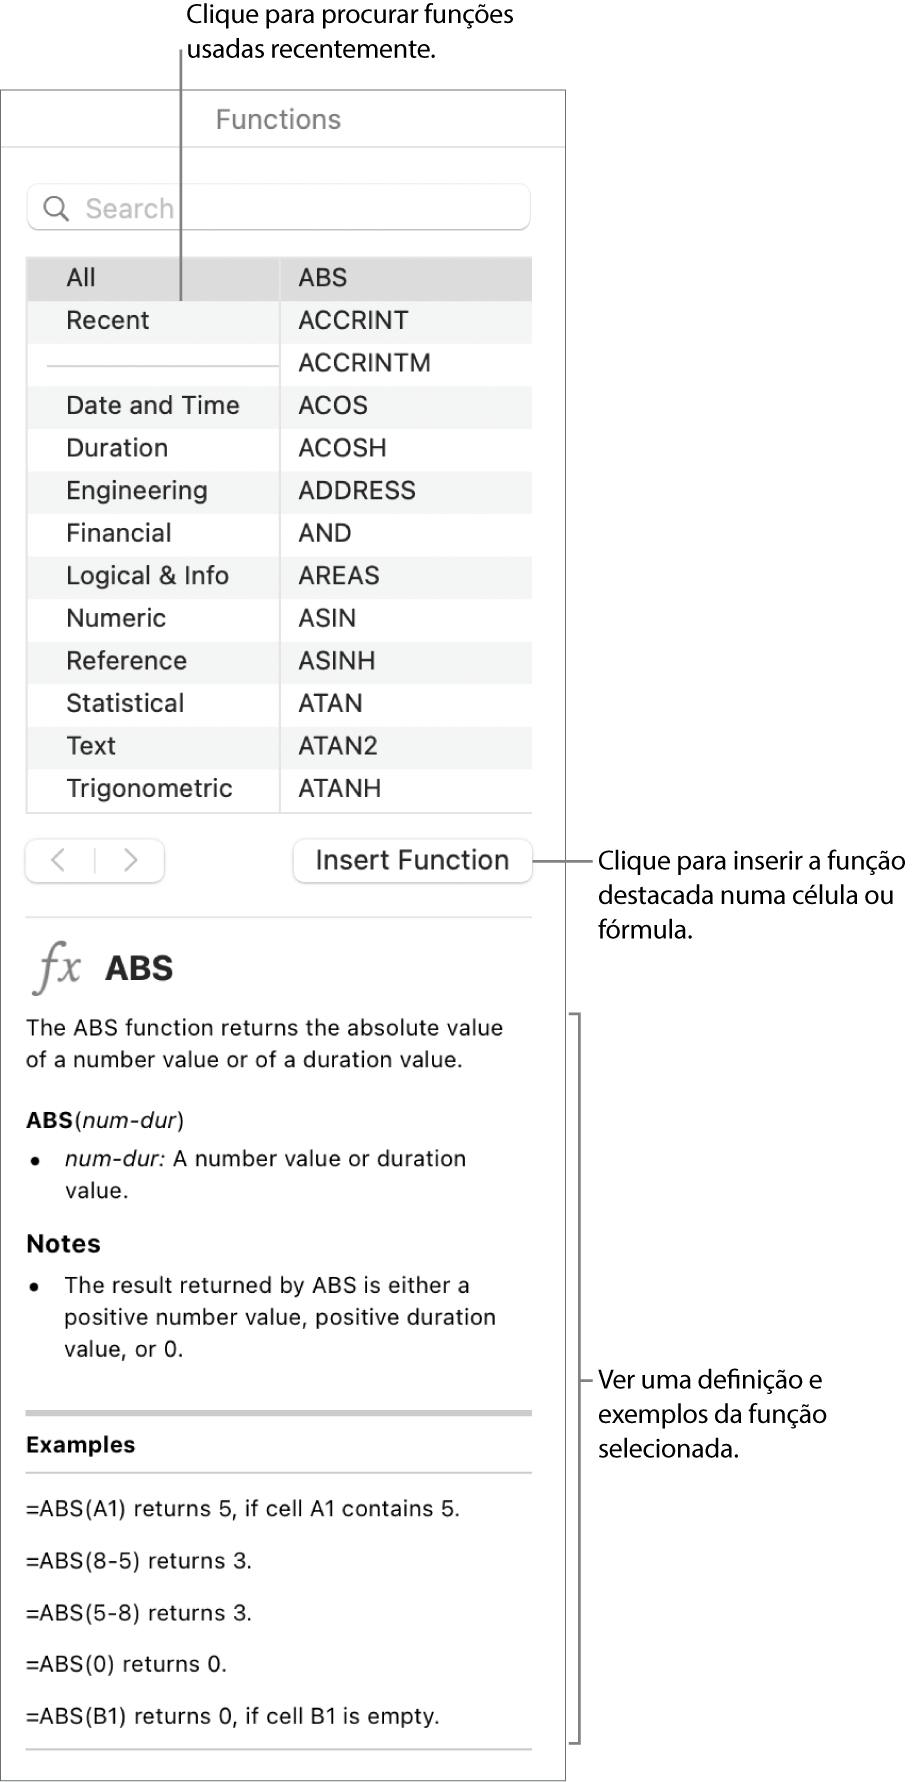
Task: Open the Date and Time category
Action: (x=152, y=405)
